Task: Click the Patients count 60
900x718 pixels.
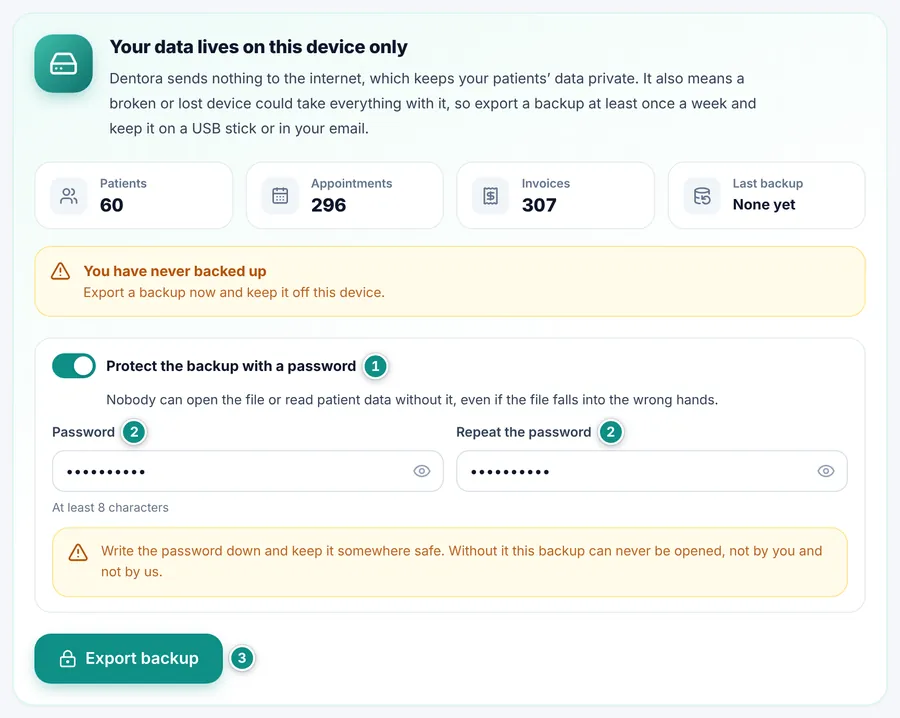Action: (111, 205)
